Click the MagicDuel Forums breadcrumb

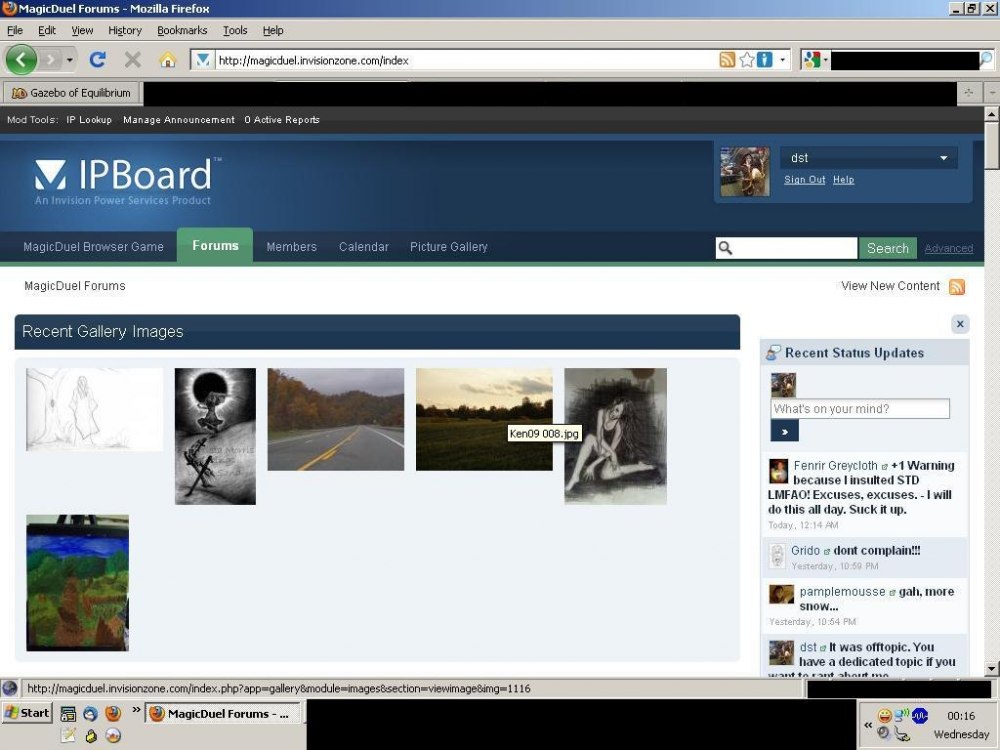[75, 286]
